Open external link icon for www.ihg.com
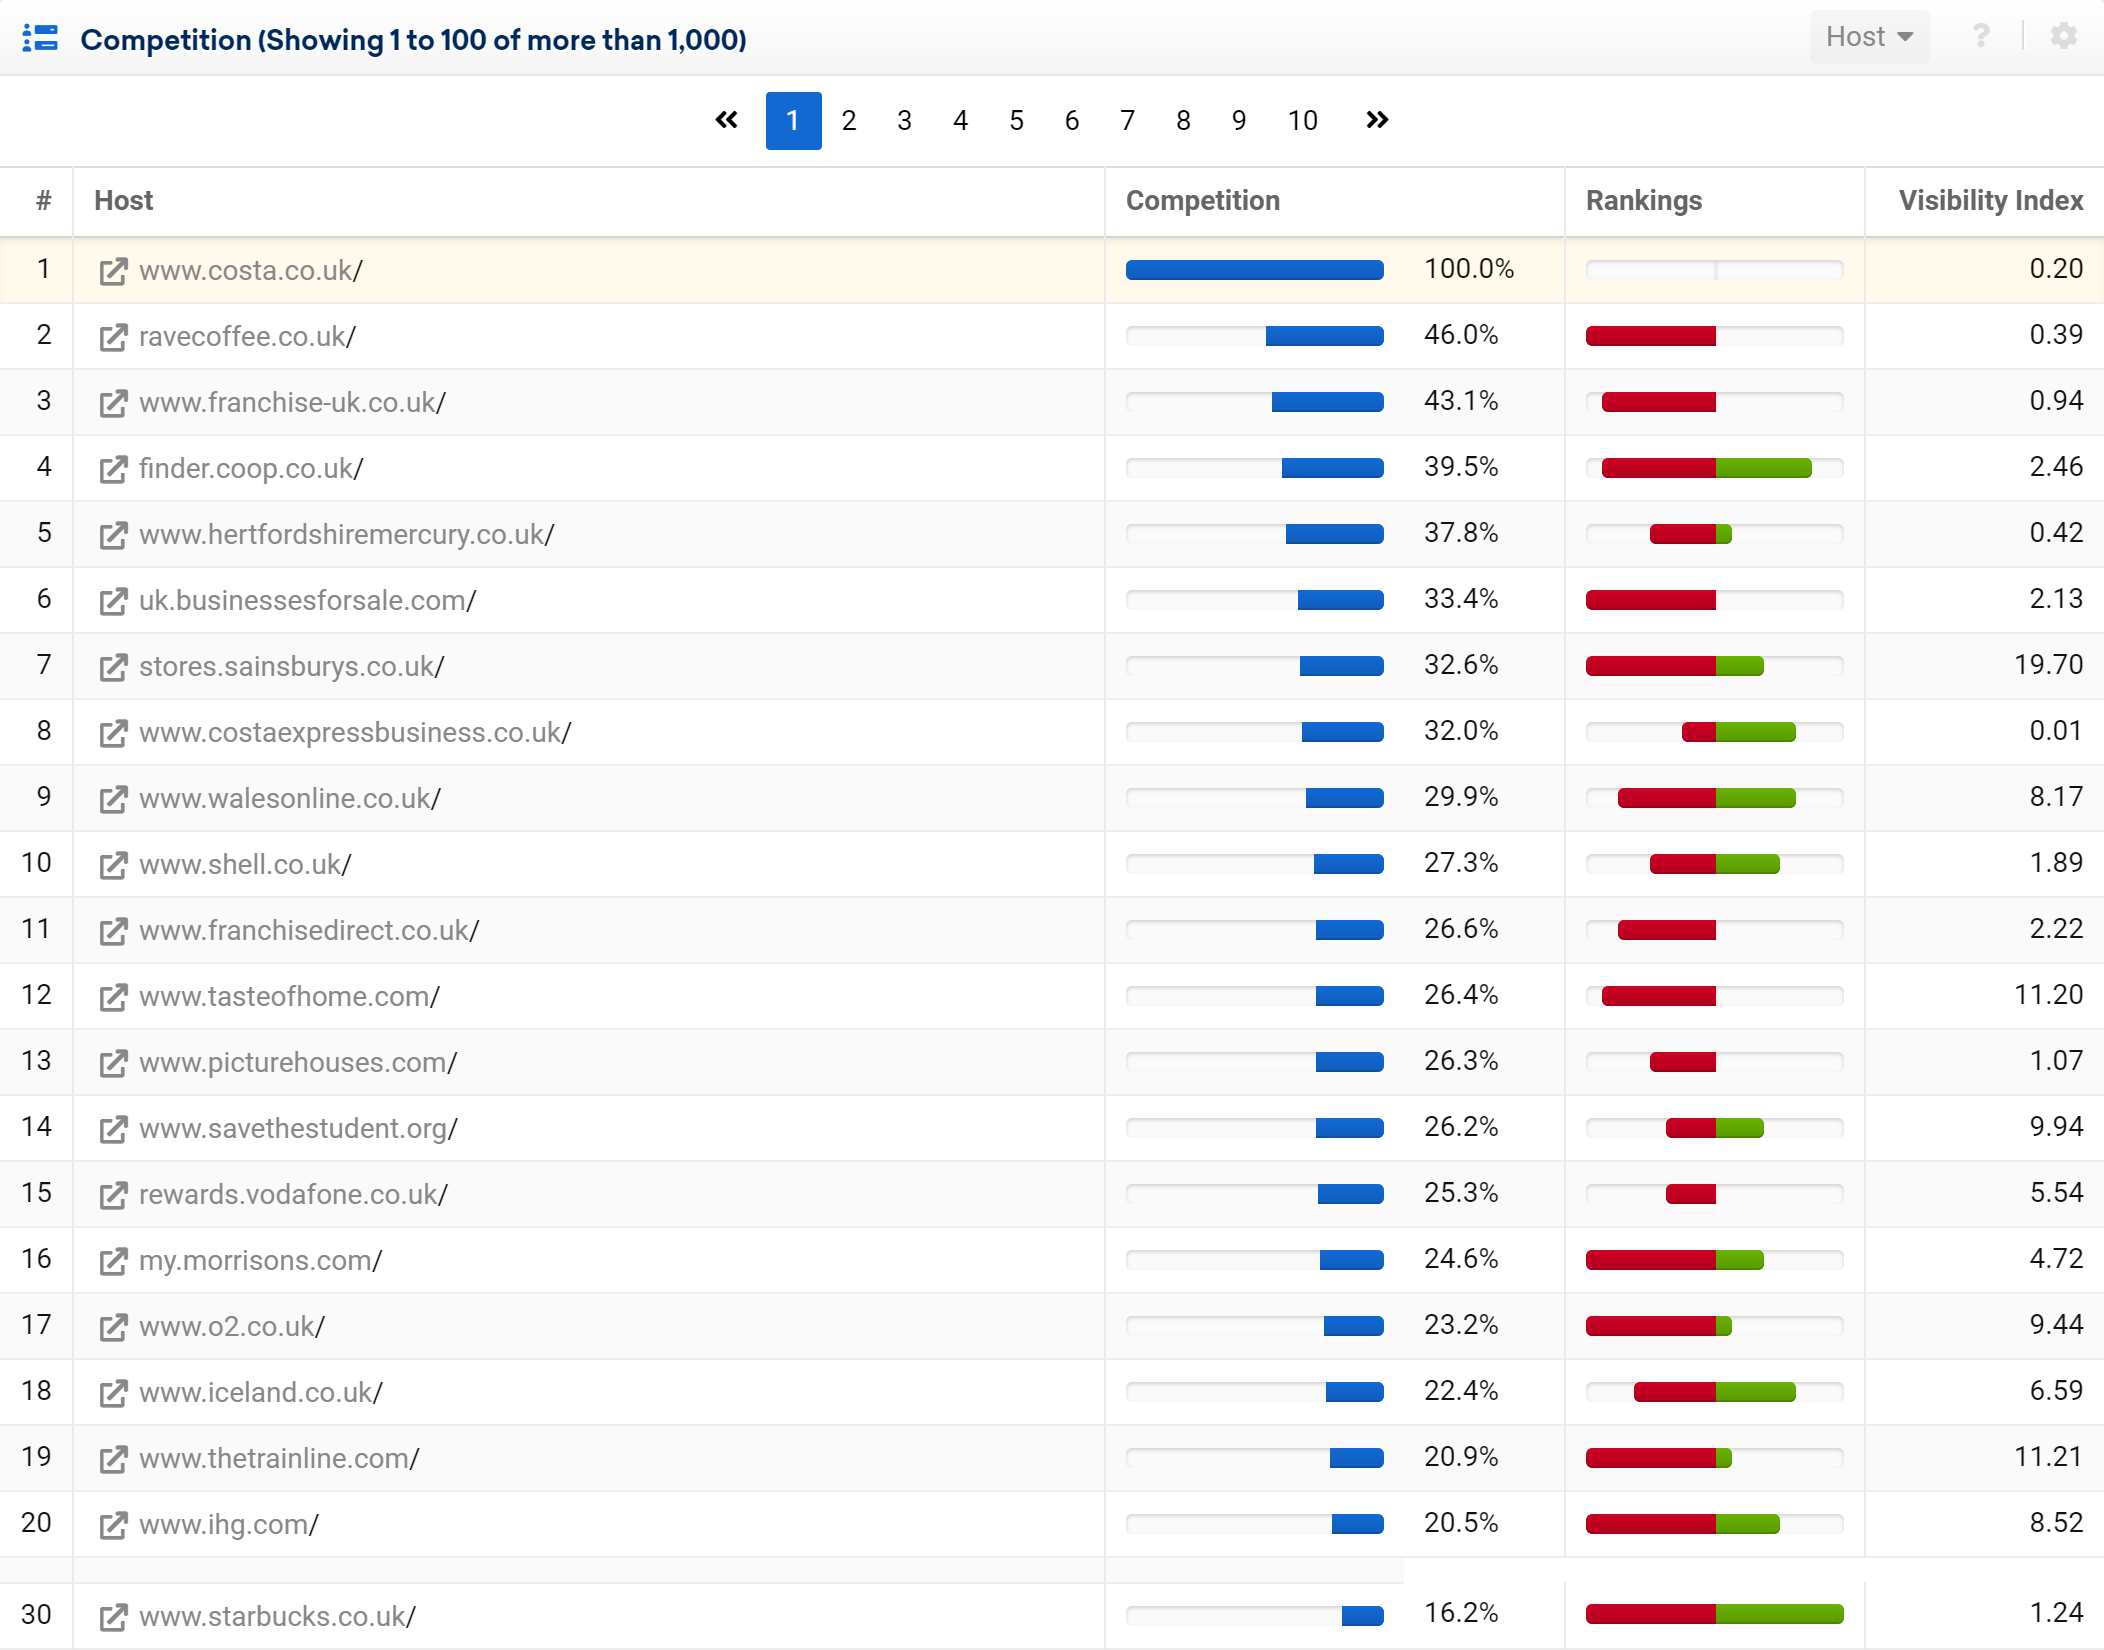 click(114, 1525)
